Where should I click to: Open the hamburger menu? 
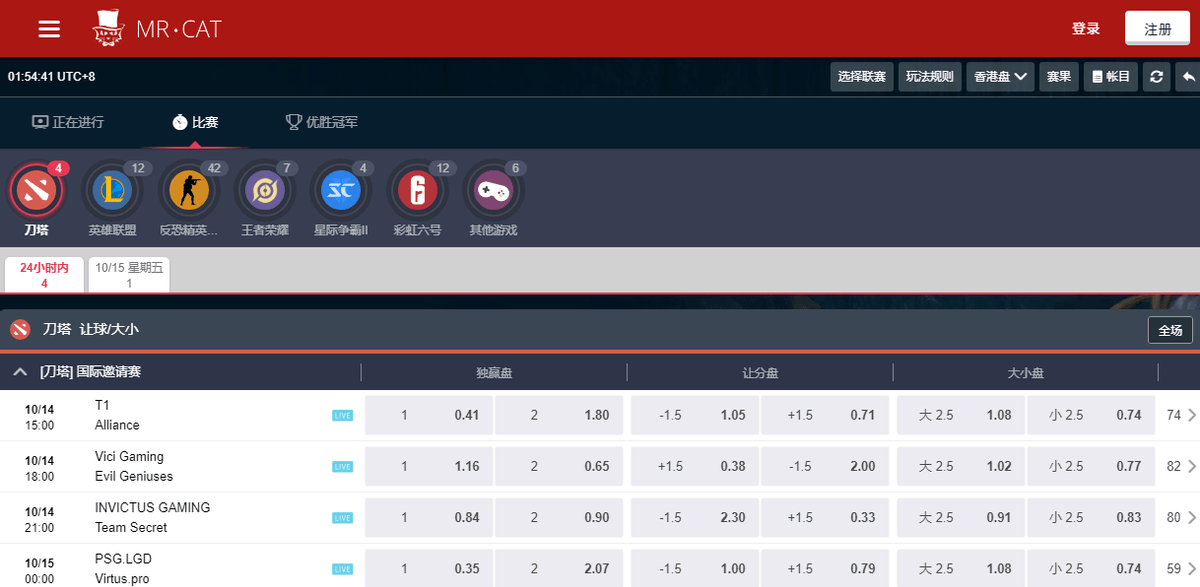pos(49,29)
